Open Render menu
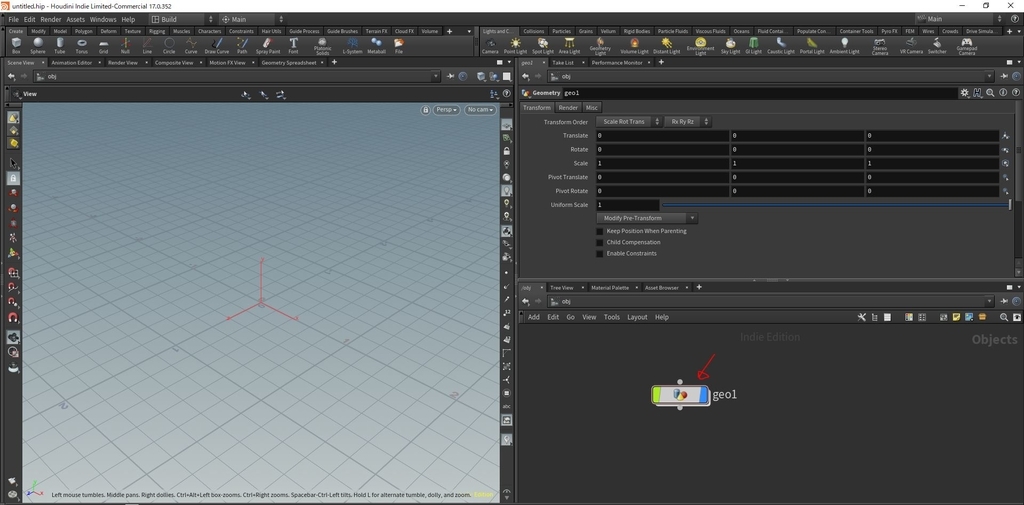 [51, 20]
